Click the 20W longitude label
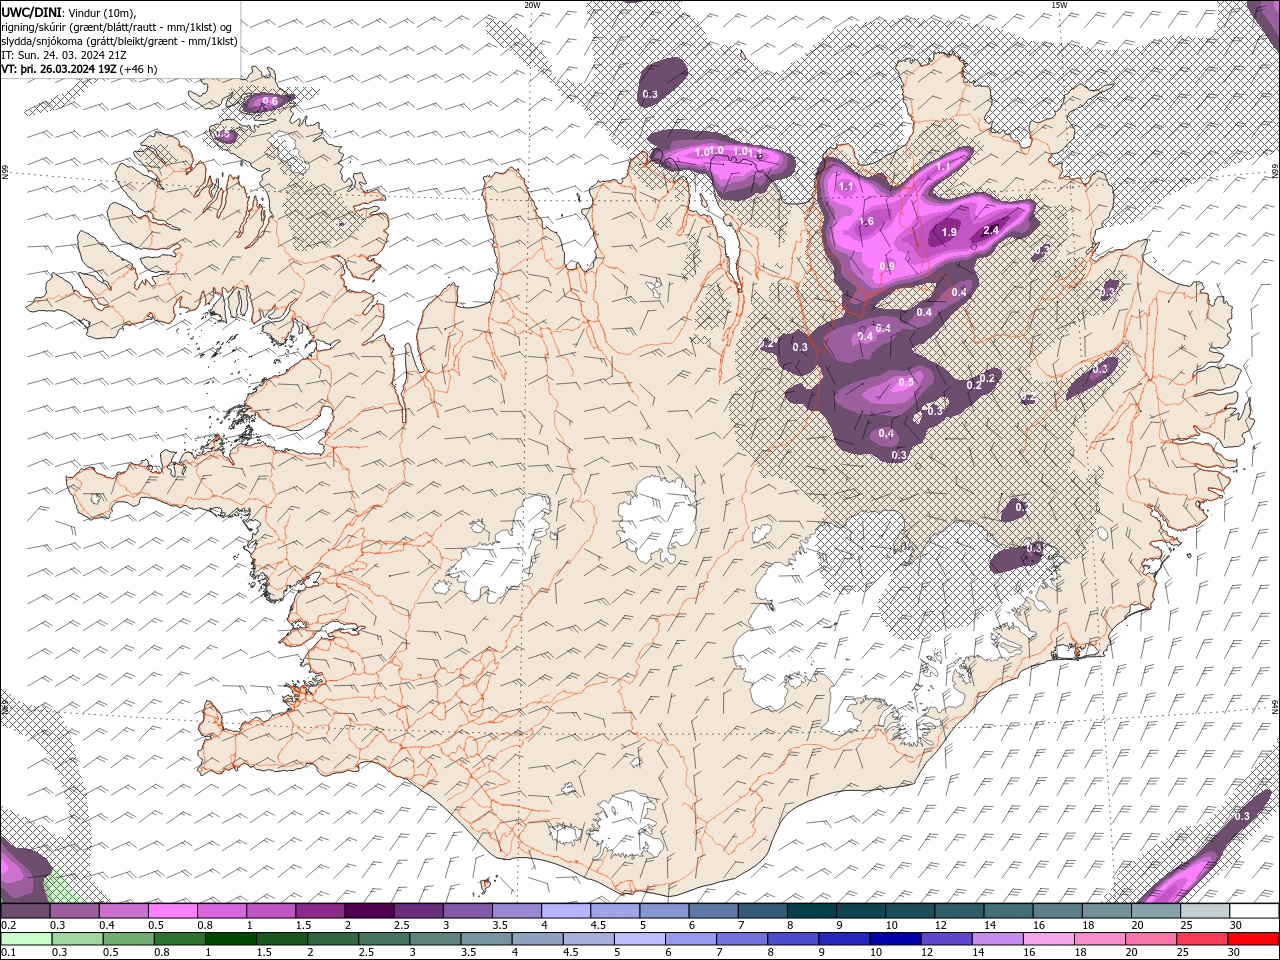The width and height of the screenshot is (1280, 960). click(532, 5)
